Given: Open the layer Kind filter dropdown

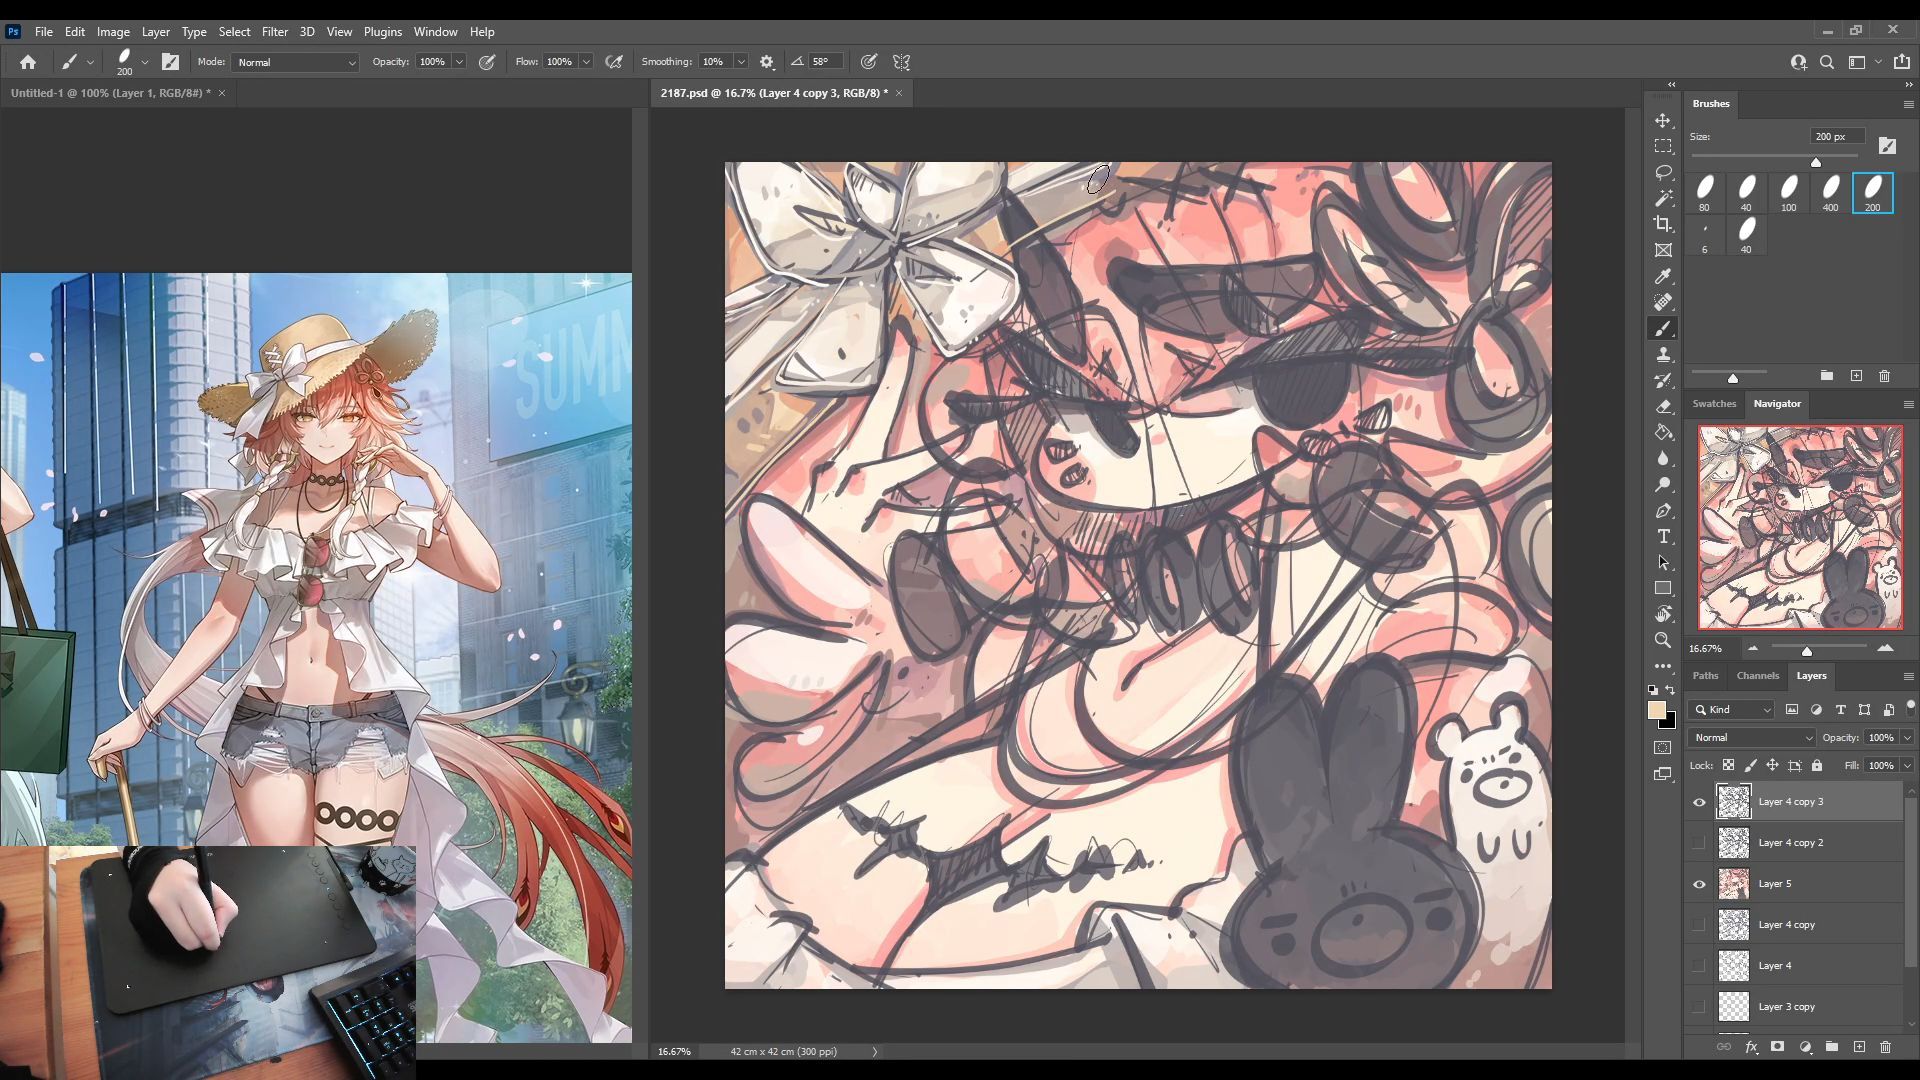Looking at the screenshot, I should click(x=1731, y=710).
